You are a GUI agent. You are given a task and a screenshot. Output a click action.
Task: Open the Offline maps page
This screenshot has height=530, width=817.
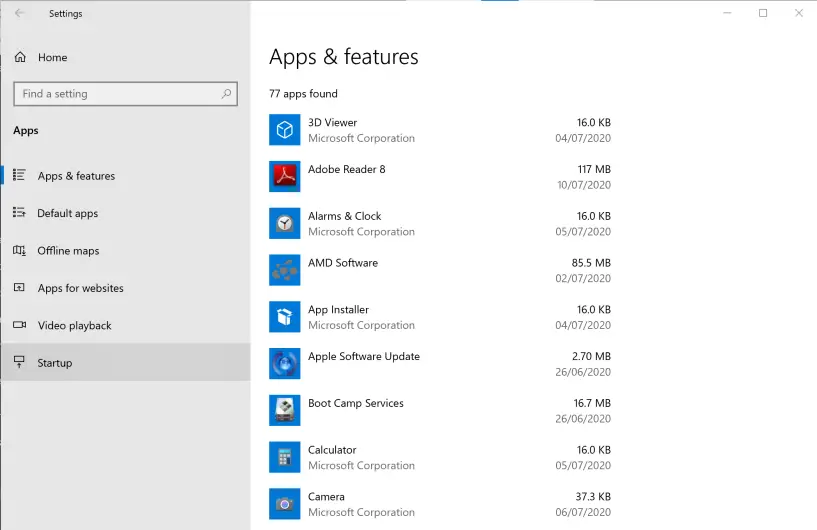pyautogui.click(x=126, y=251)
